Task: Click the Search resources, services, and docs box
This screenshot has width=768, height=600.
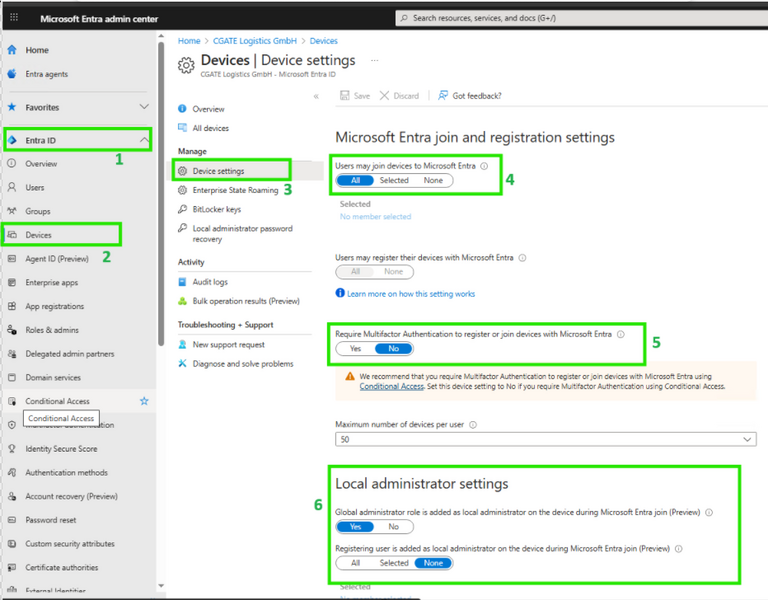Action: tap(580, 18)
